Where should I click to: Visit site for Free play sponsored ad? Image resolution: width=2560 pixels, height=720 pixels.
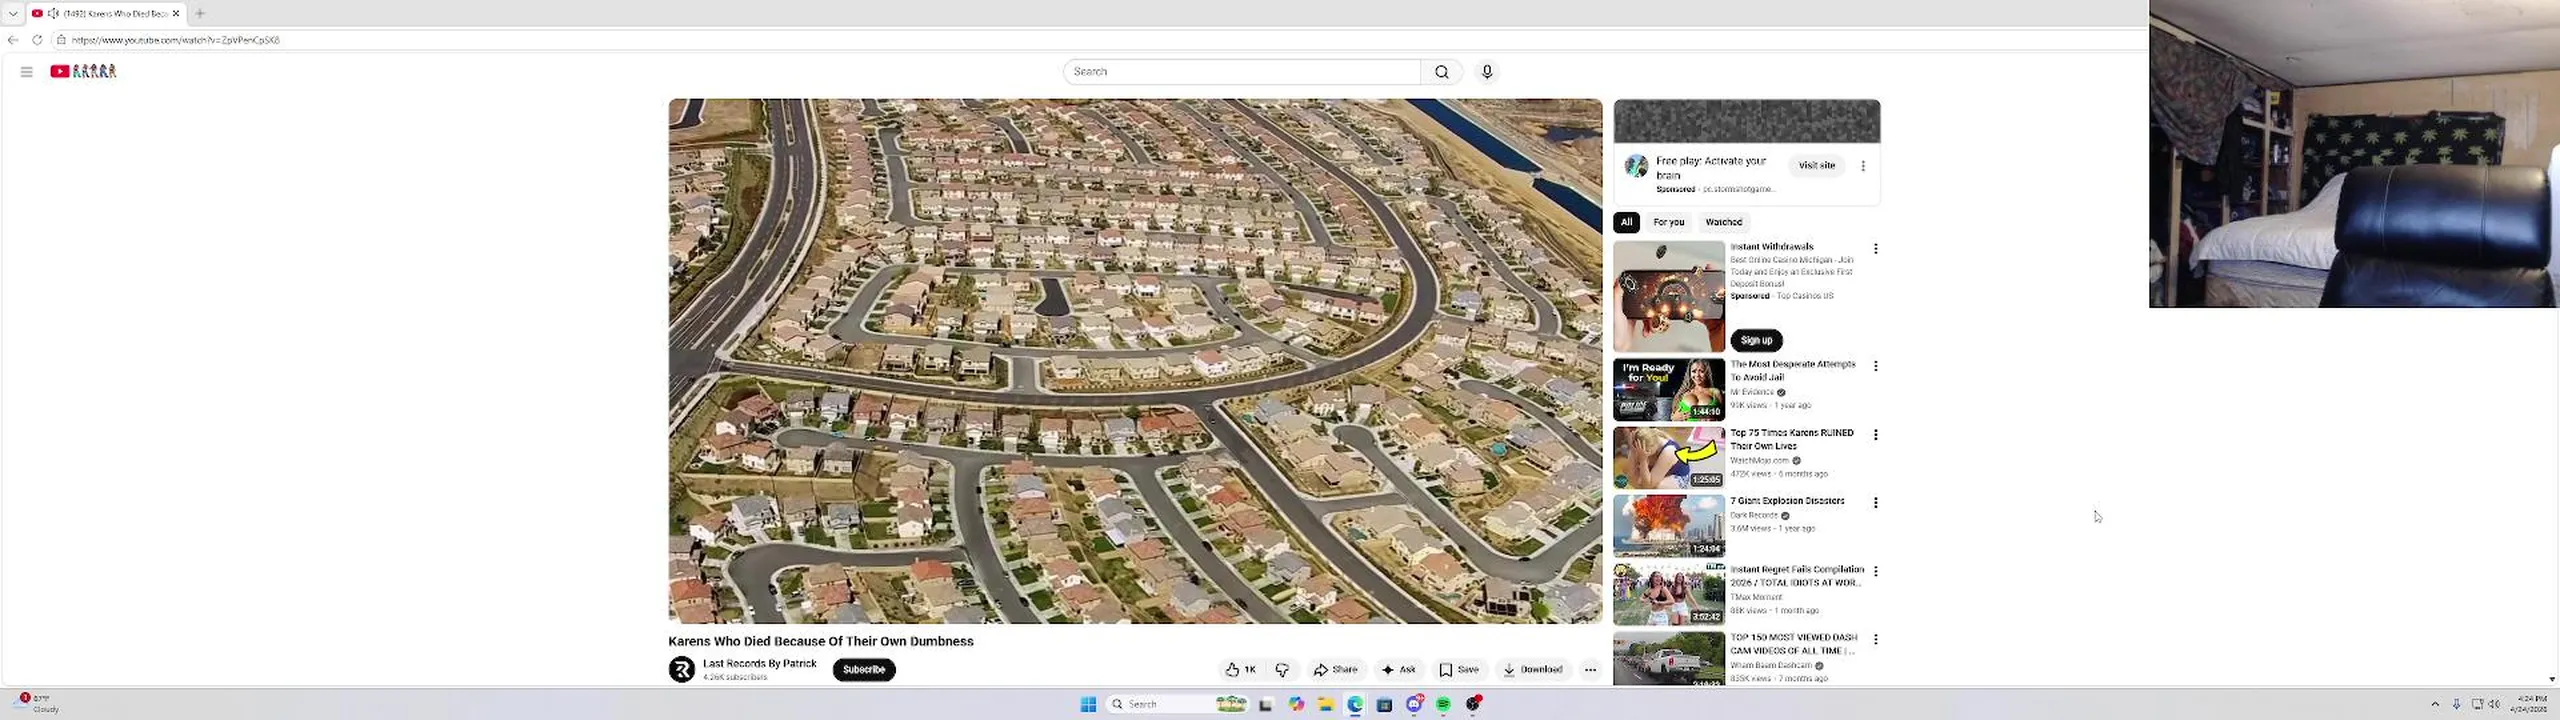pos(1817,166)
